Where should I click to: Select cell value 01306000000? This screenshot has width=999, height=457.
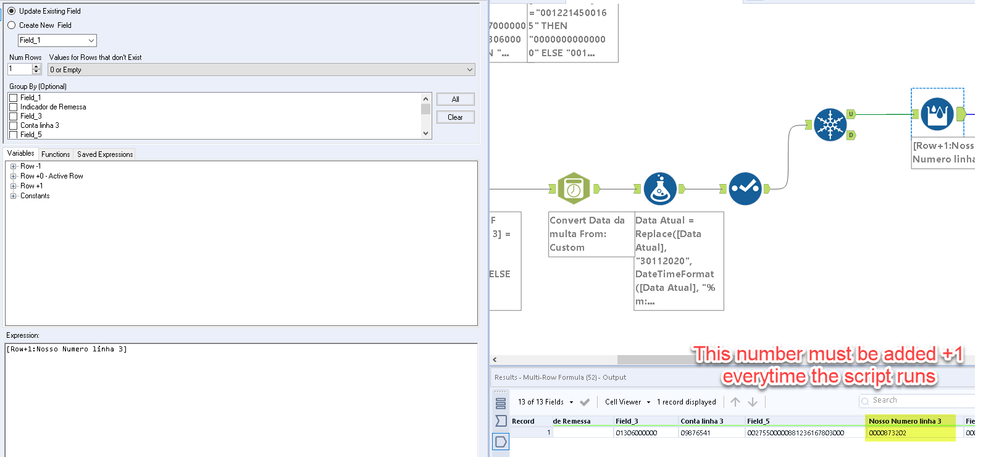click(646, 433)
